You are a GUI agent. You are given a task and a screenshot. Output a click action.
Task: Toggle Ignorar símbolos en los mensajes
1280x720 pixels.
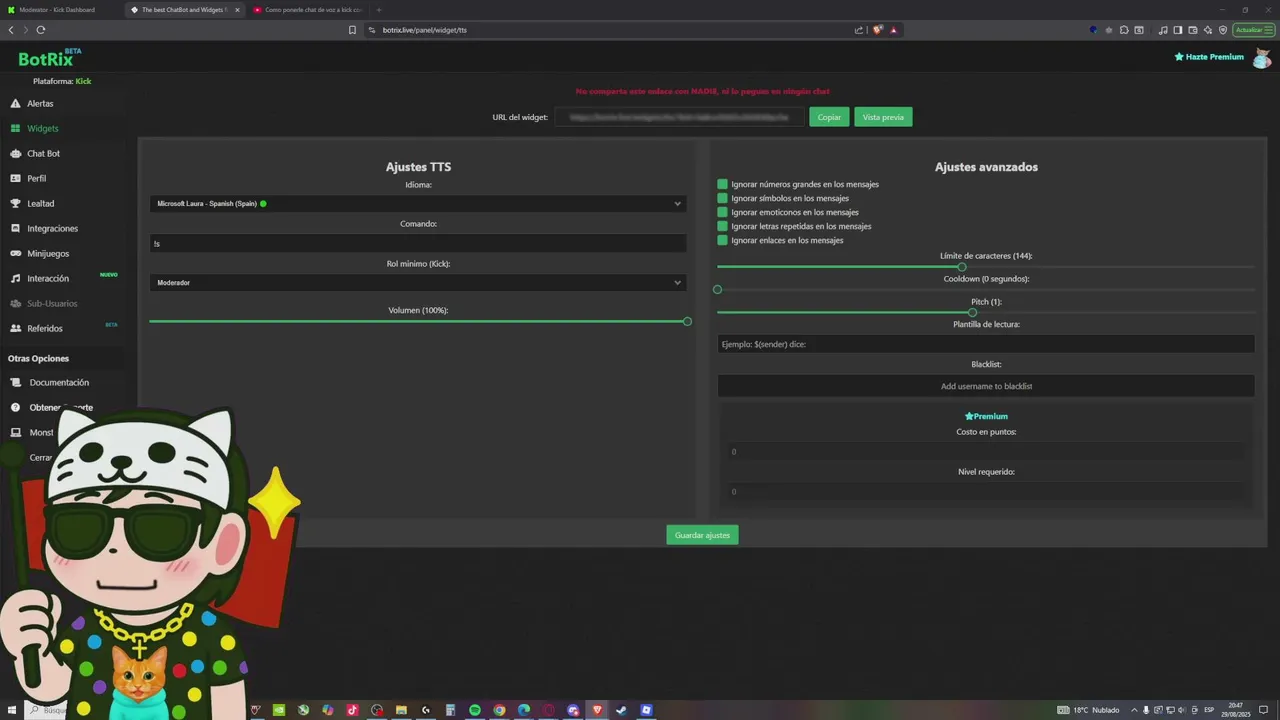(722, 198)
